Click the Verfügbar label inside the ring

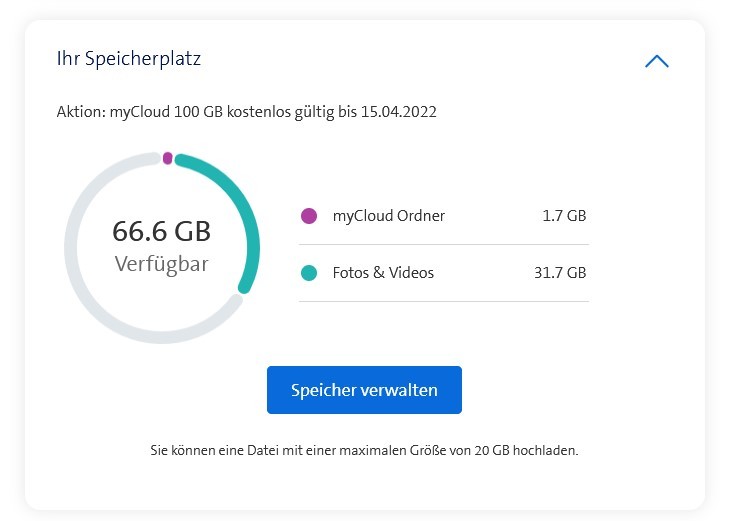162,264
